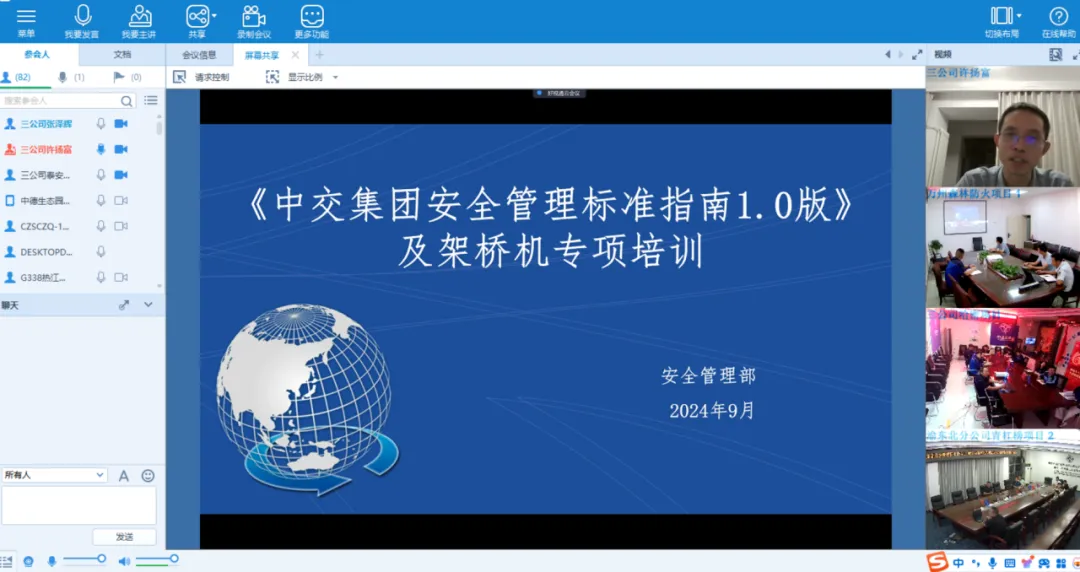Open the 切换布局 layout dropdown
This screenshot has height=572, width=1080.
(x=1019, y=16)
